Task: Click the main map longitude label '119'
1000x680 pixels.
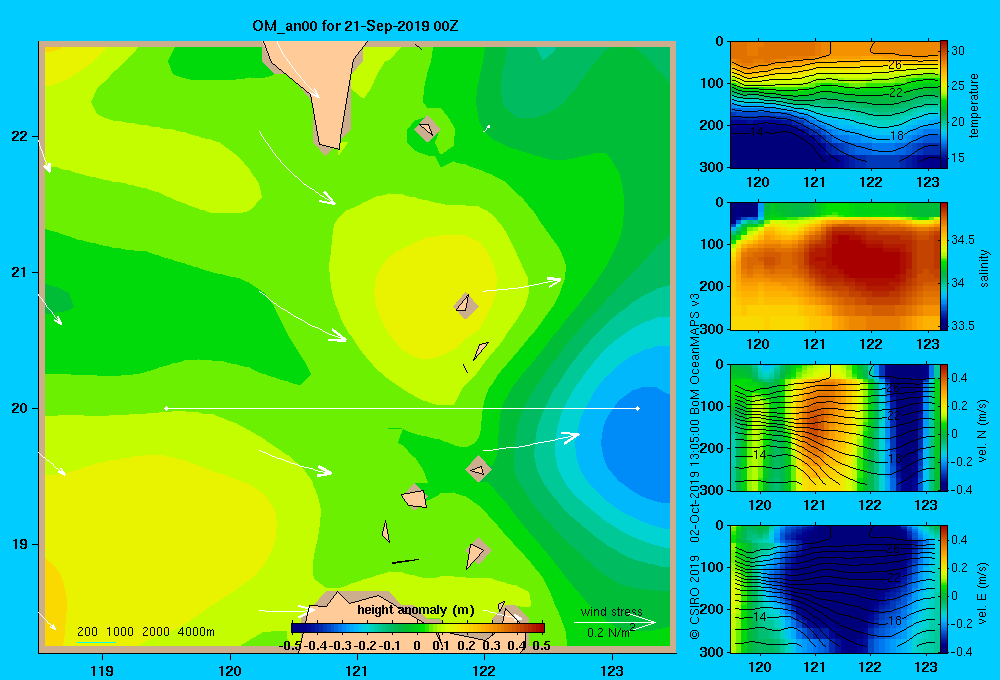Action: pos(102,670)
